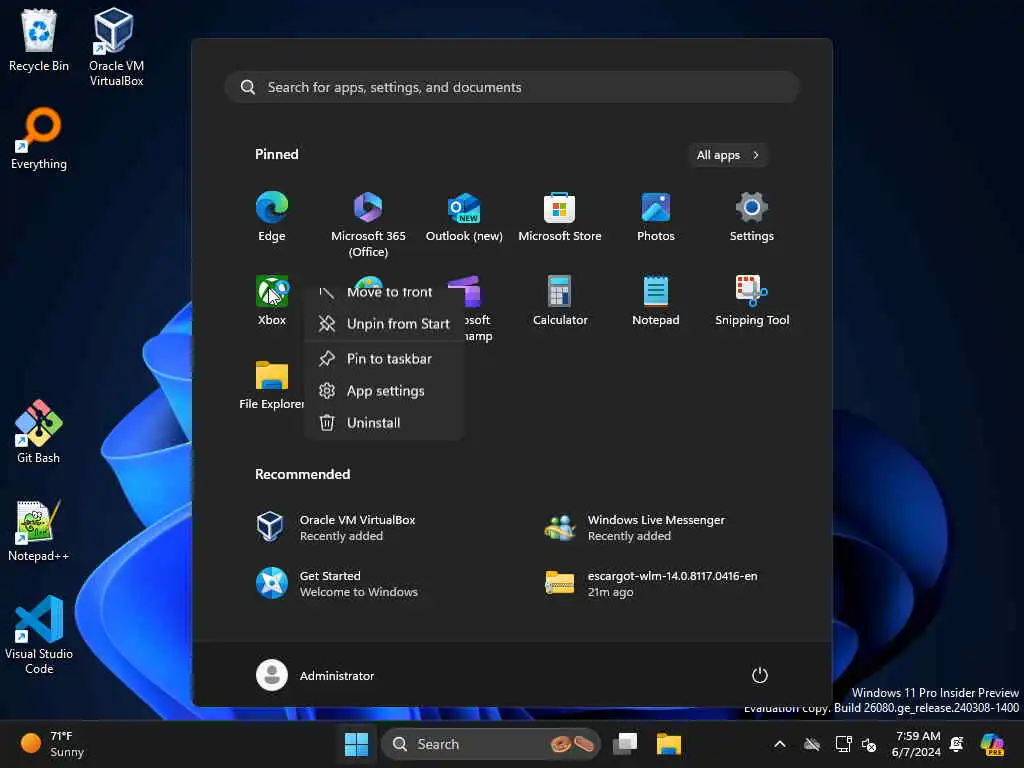Viewport: 1024px width, 768px height.
Task: Choose Pin to taskbar
Action: pyautogui.click(x=384, y=359)
